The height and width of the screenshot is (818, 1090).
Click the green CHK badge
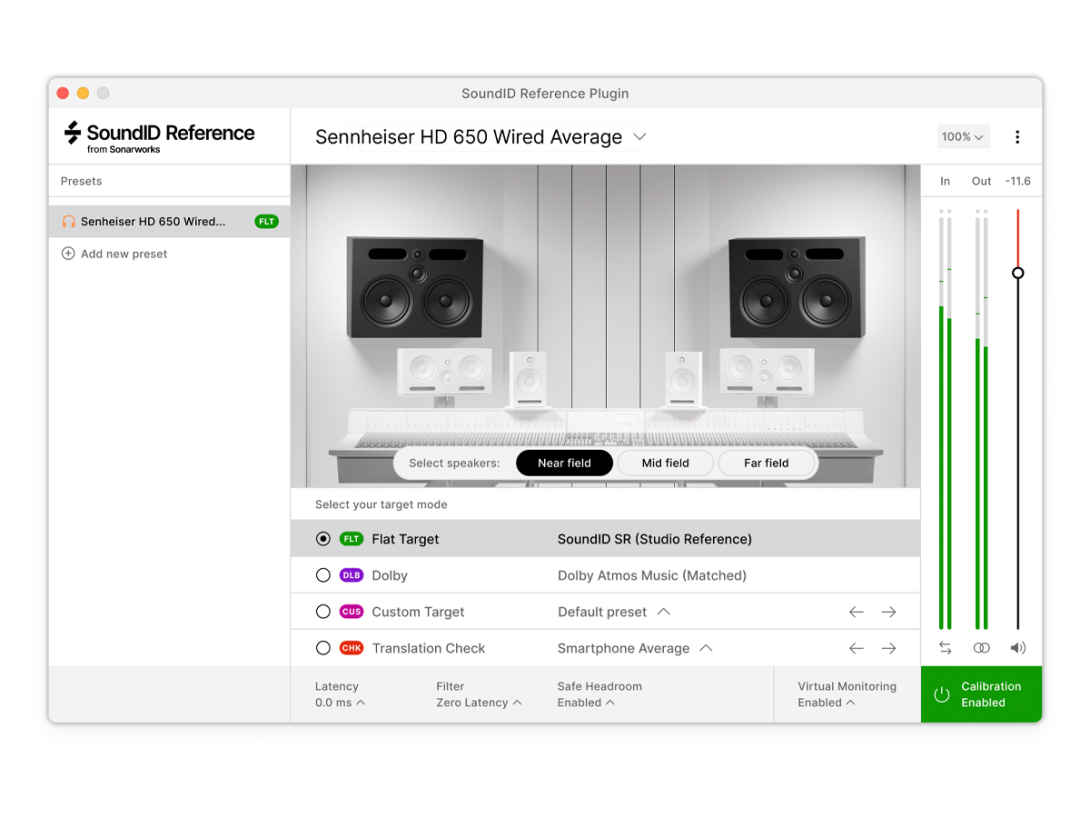click(352, 648)
